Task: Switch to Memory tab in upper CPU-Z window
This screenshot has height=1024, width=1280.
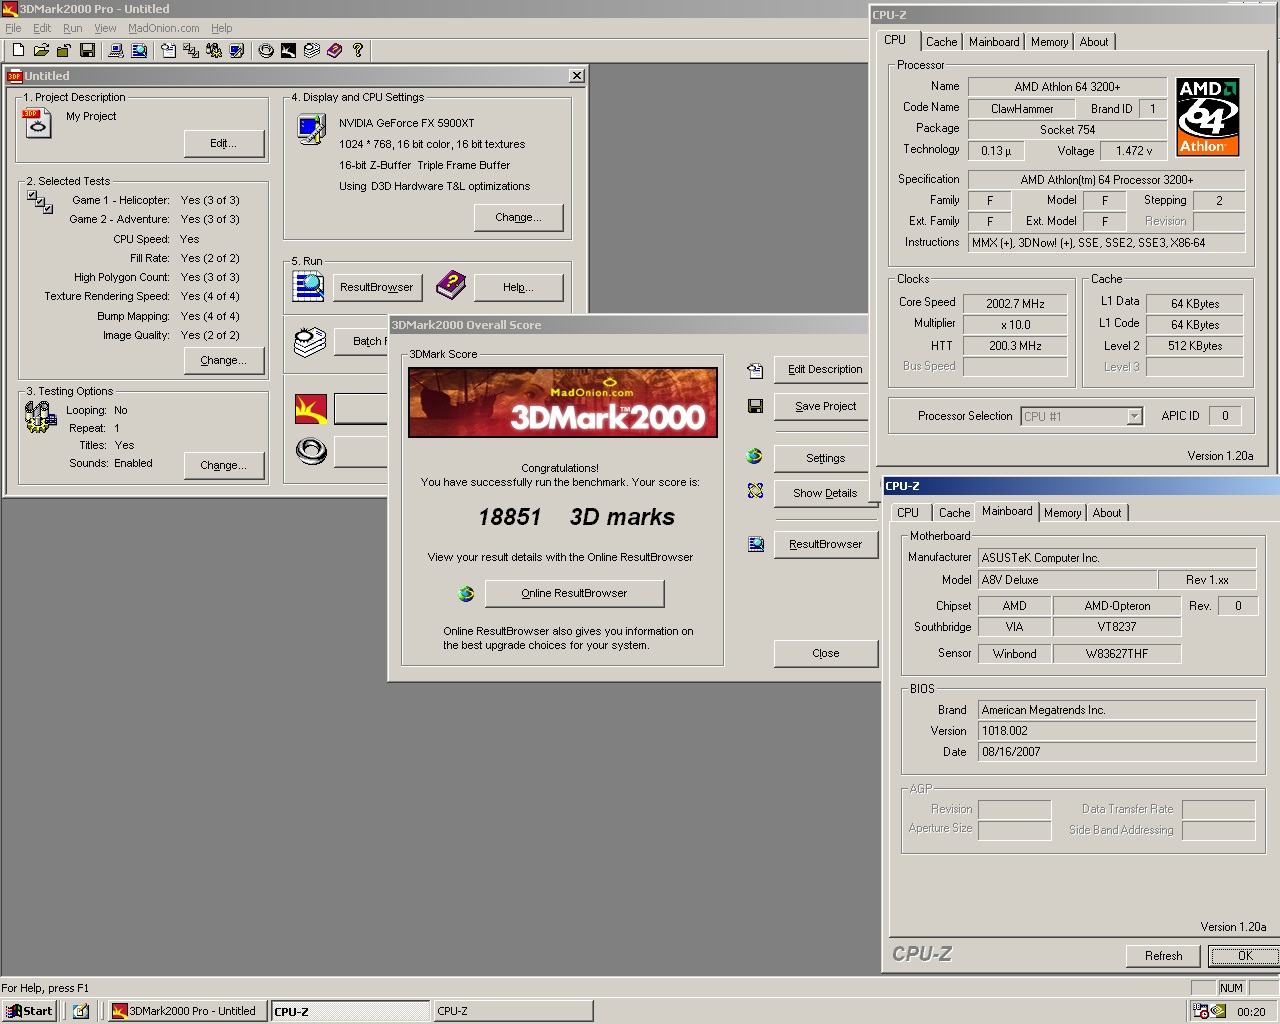Action: click(x=1049, y=42)
